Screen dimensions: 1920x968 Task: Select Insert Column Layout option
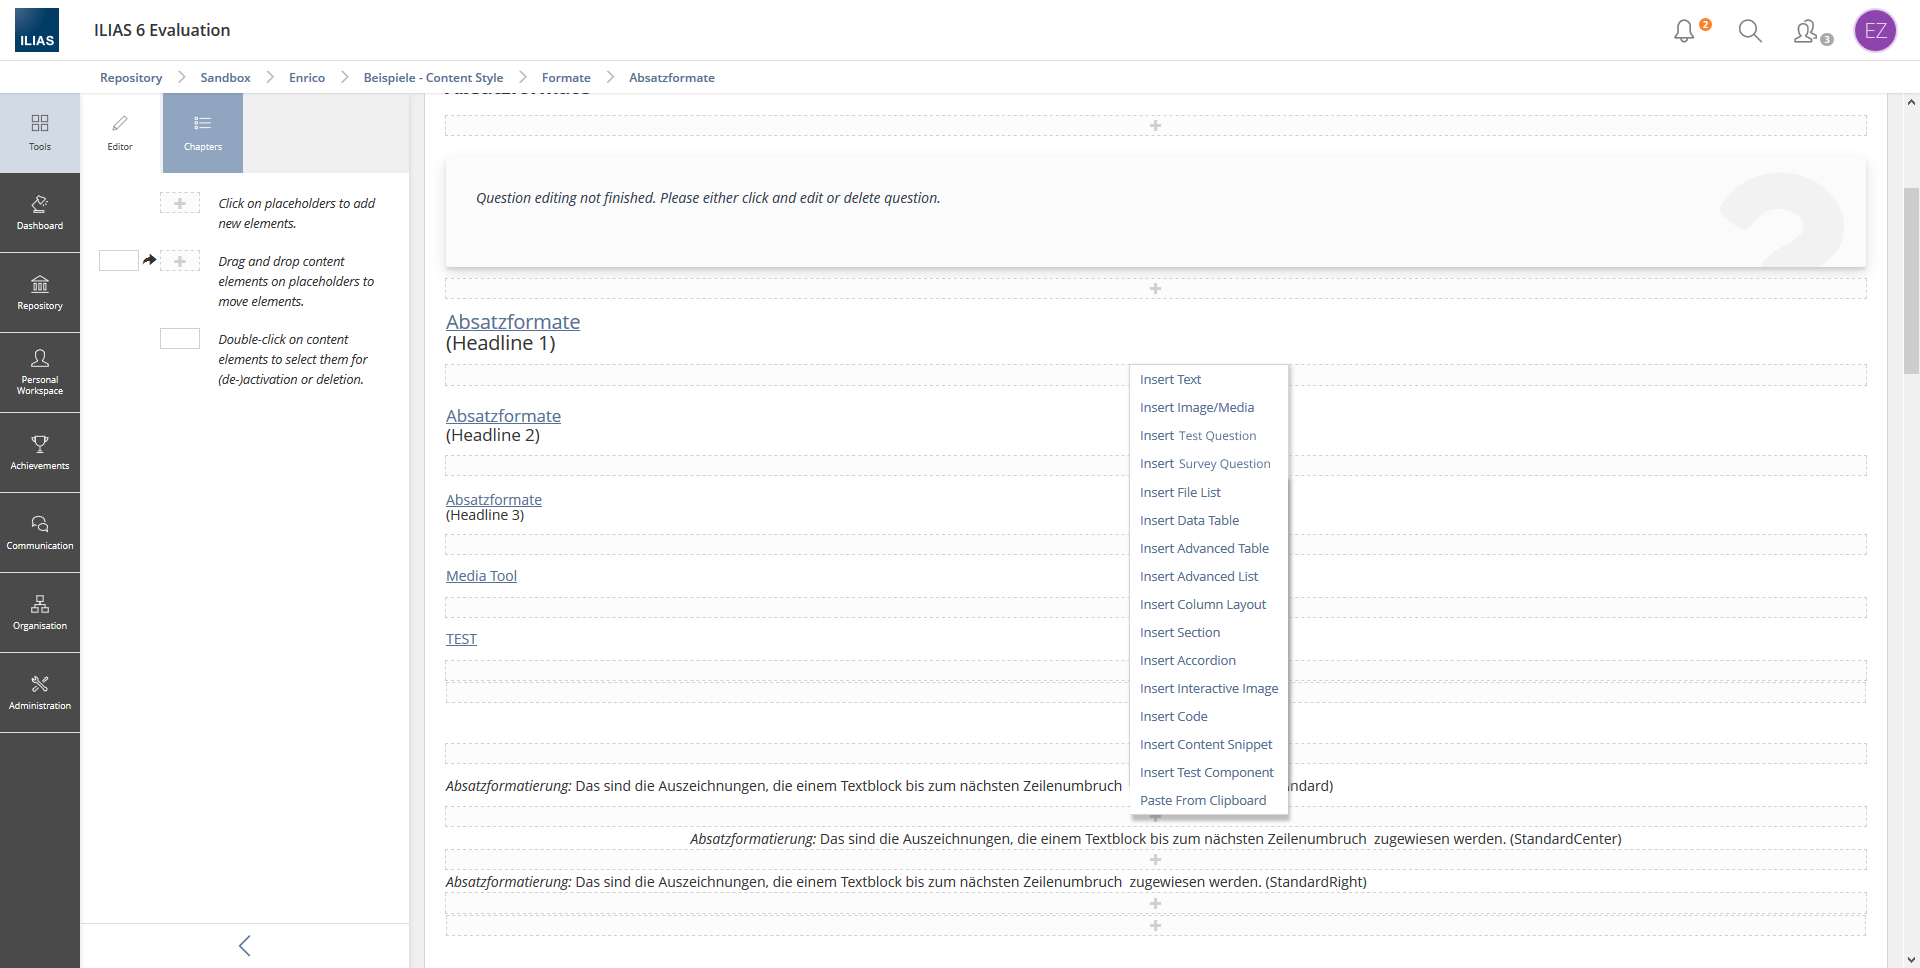click(1202, 605)
